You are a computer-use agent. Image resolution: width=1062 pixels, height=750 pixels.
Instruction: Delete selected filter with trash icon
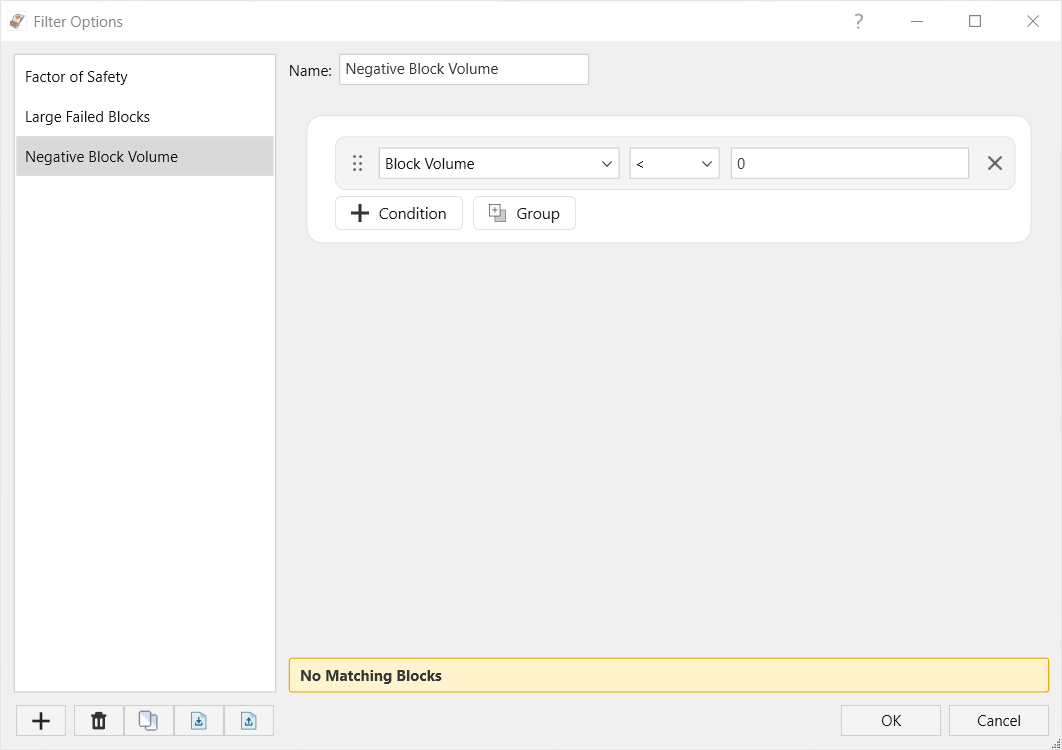(x=99, y=720)
